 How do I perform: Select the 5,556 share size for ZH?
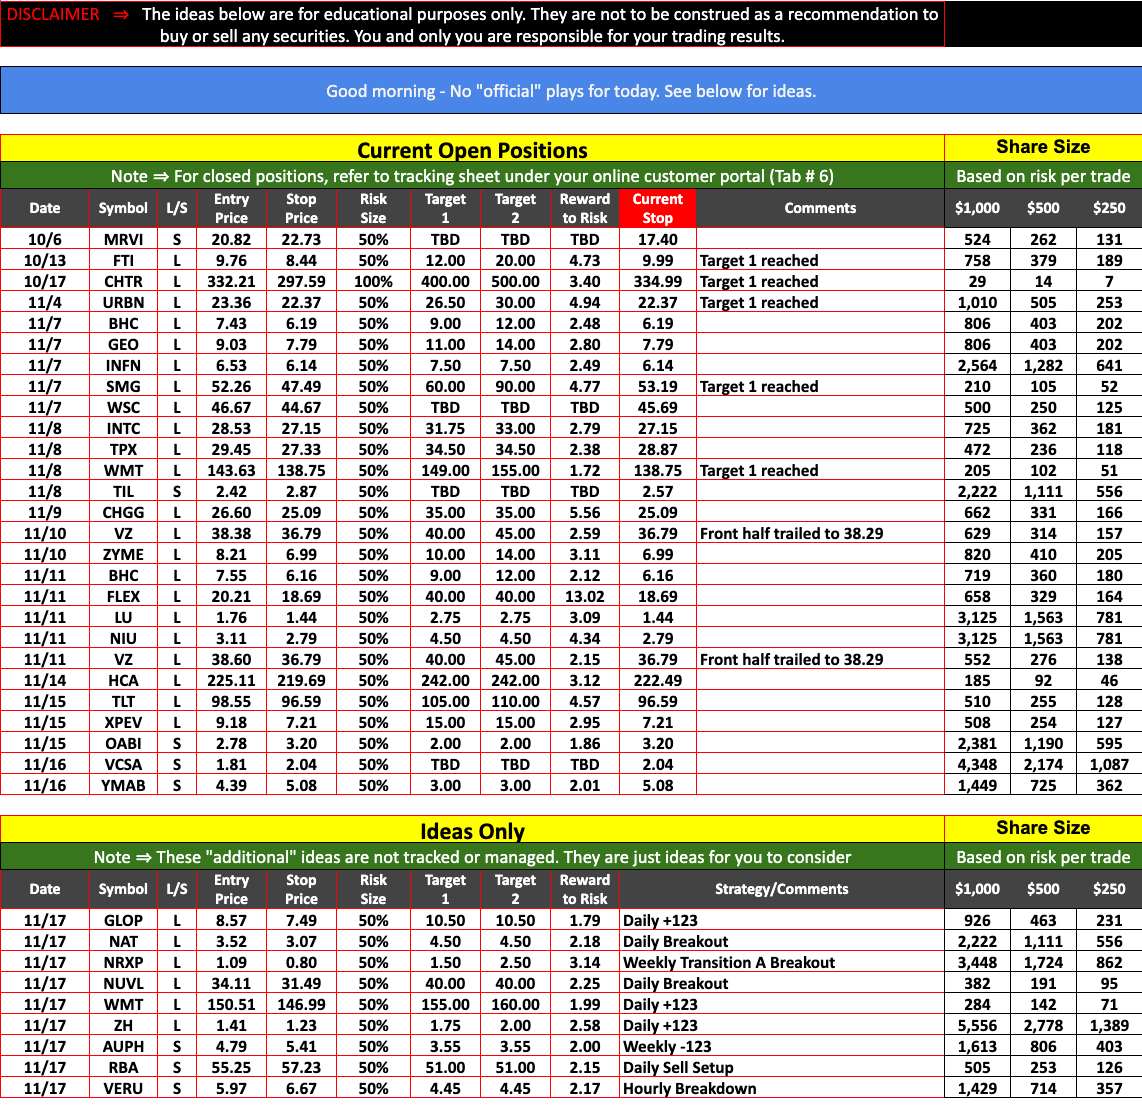click(977, 1026)
